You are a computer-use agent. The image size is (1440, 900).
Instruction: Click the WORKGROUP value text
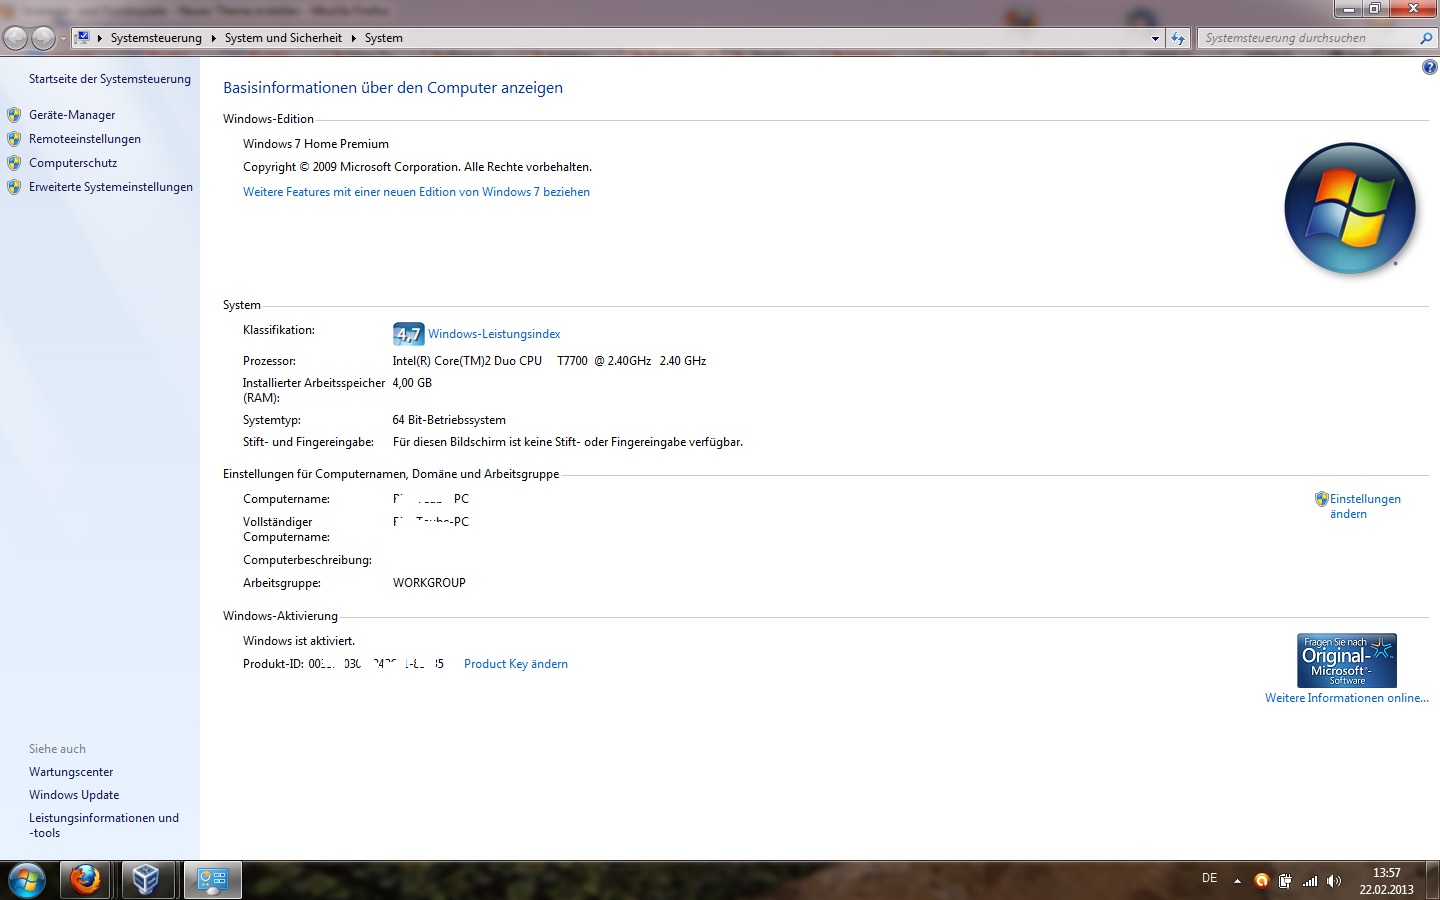point(429,583)
